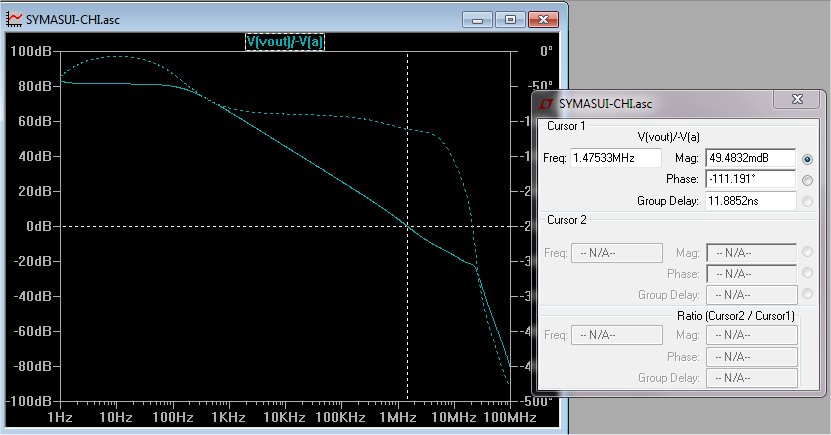Close the cursor readout dialog
Image resolution: width=831 pixels, height=435 pixels.
797,99
